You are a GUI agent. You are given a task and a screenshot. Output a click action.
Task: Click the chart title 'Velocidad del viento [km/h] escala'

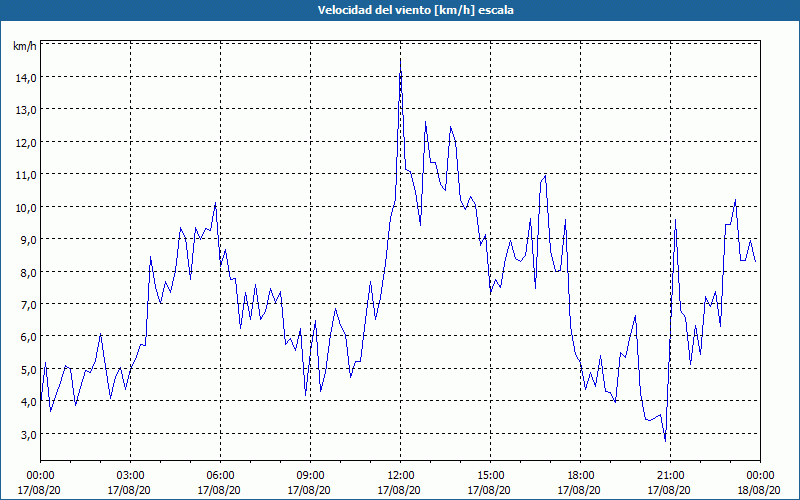pos(415,10)
